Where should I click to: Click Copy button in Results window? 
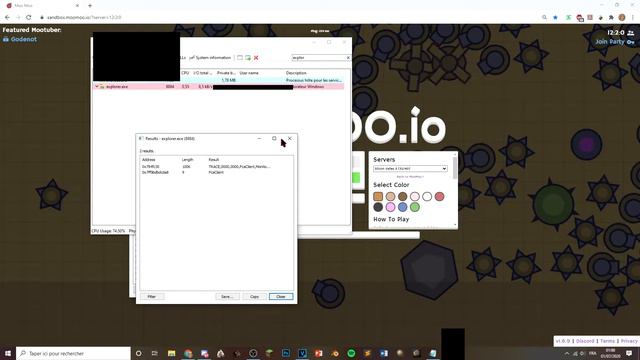point(254,296)
